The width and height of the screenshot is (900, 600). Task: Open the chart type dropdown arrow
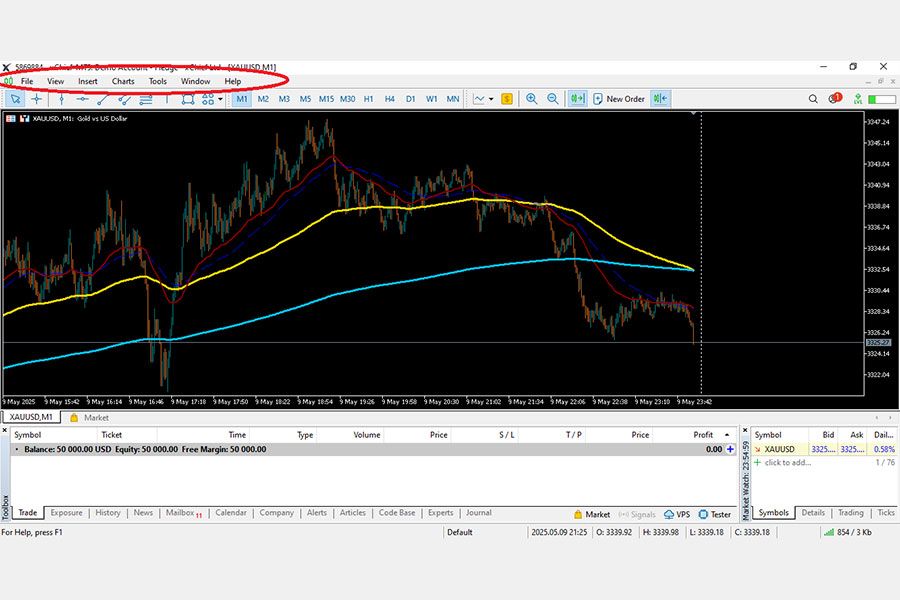point(491,99)
